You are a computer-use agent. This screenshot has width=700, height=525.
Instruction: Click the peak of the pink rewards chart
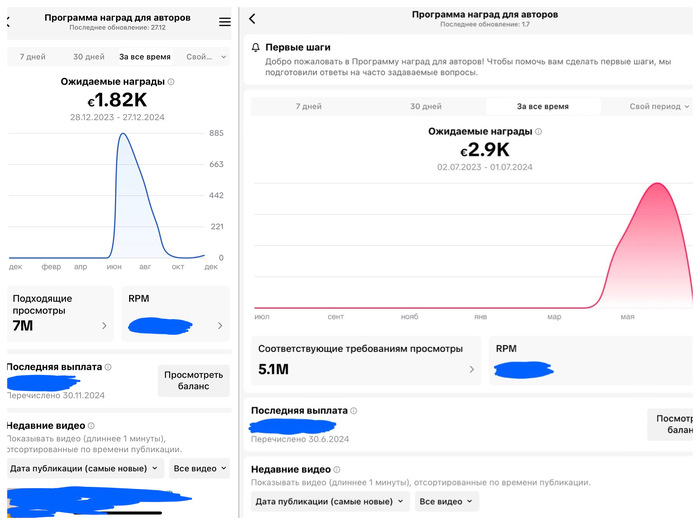click(657, 184)
